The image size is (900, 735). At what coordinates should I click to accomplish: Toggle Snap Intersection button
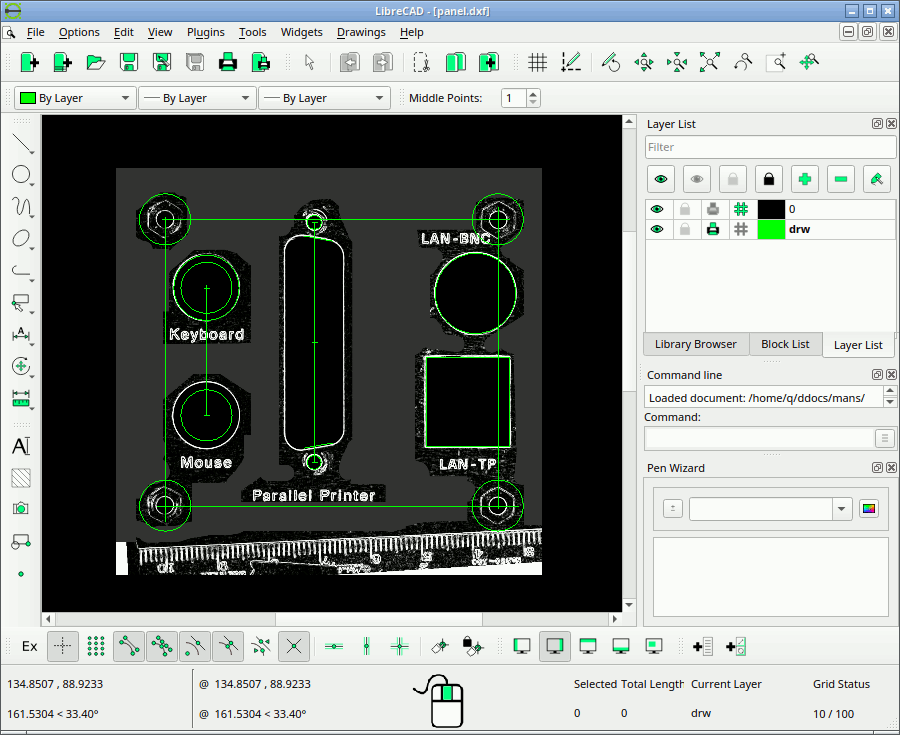pos(294,647)
